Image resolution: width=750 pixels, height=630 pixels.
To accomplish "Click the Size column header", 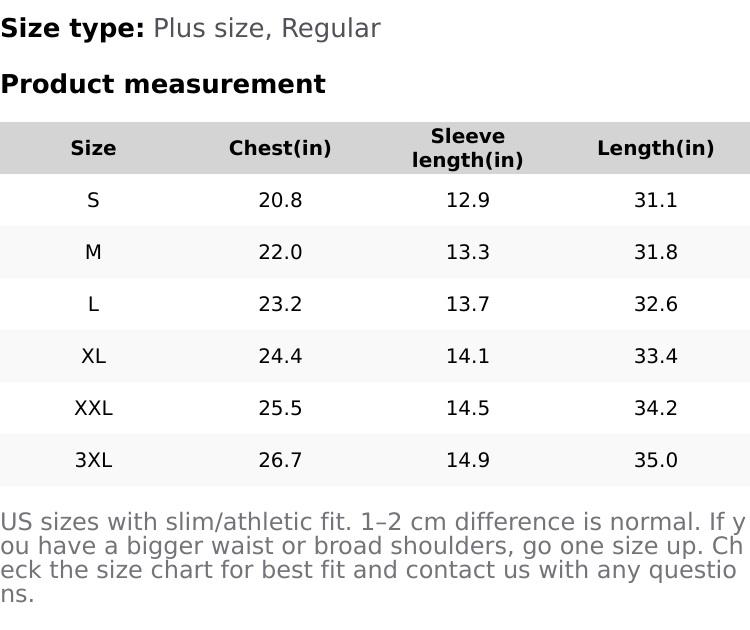I will 93,148.
